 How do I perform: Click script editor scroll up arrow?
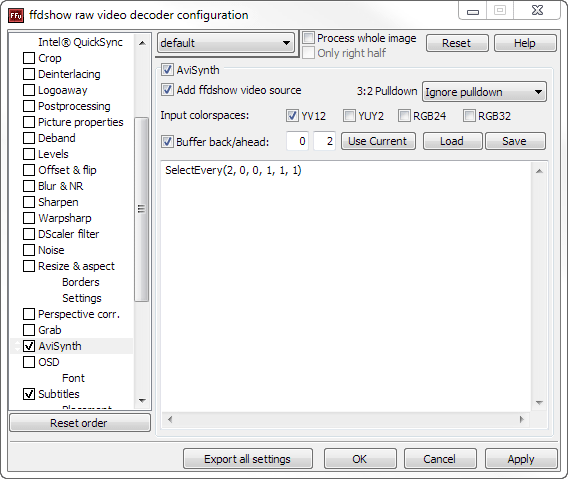(x=539, y=171)
